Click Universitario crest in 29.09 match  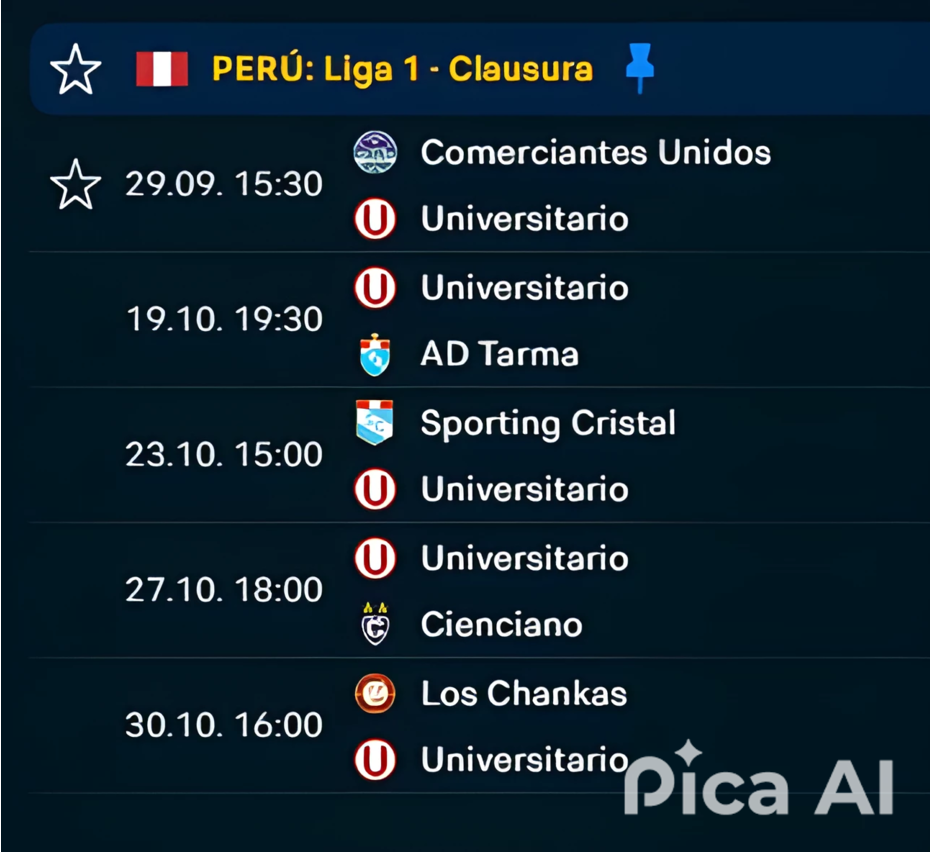[x=375, y=218]
